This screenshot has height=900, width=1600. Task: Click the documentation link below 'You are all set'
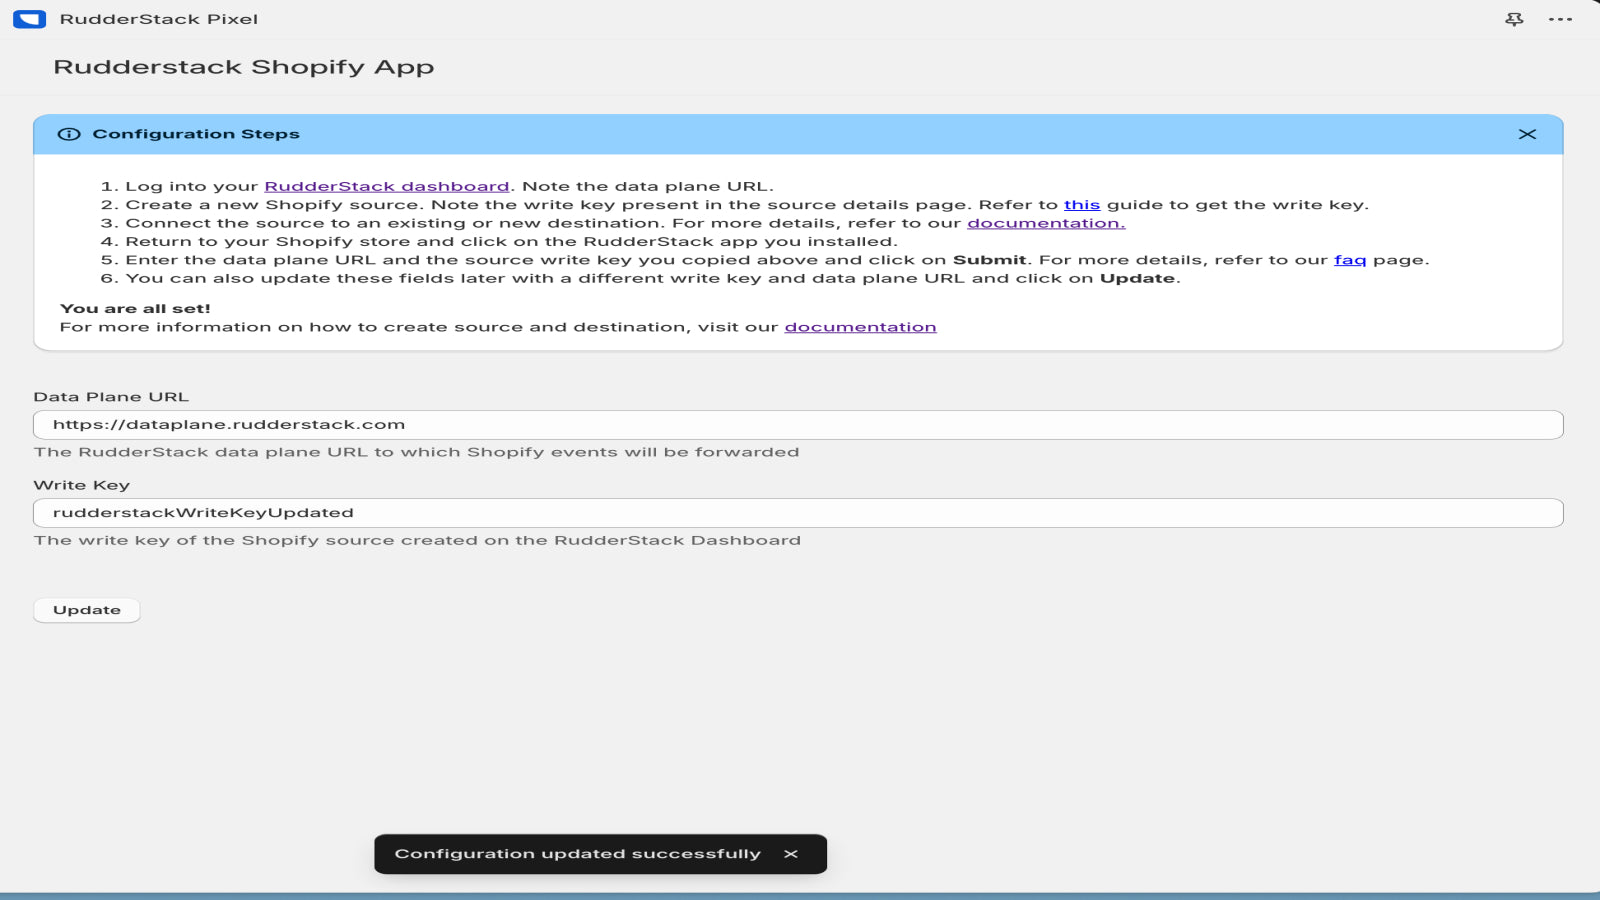tap(860, 325)
